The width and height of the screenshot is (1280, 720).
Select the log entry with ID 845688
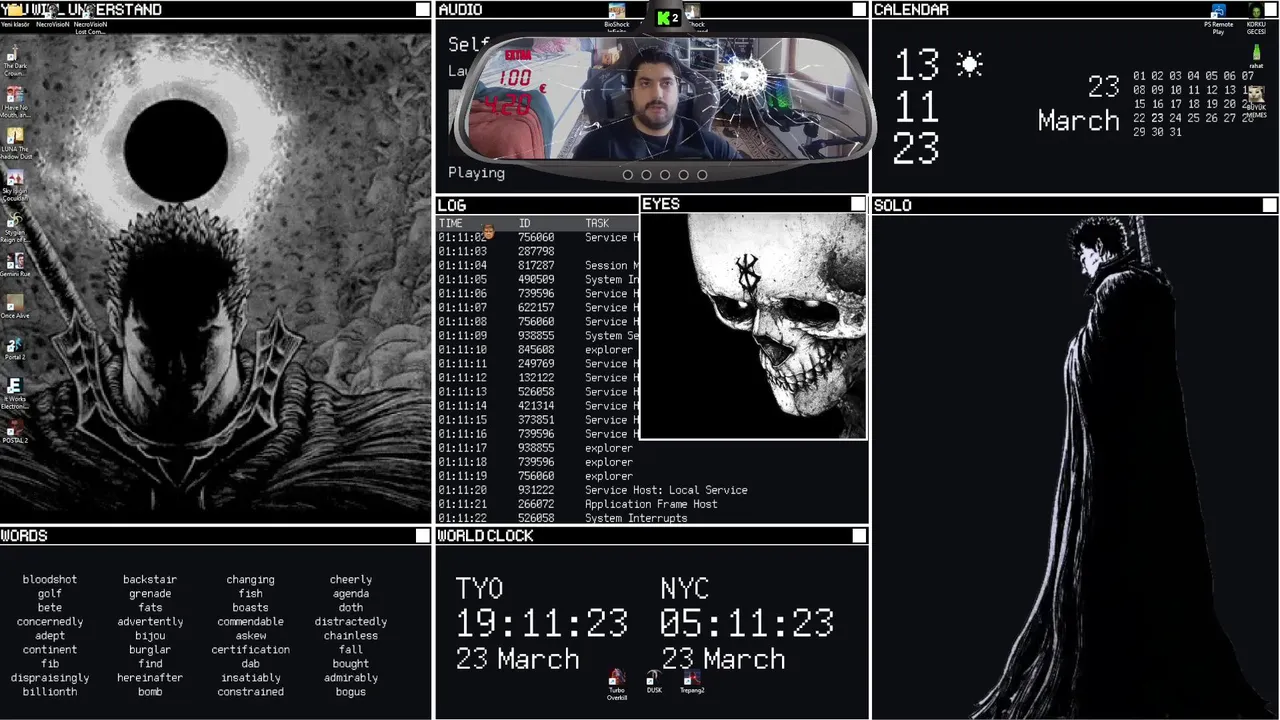click(x=538, y=350)
